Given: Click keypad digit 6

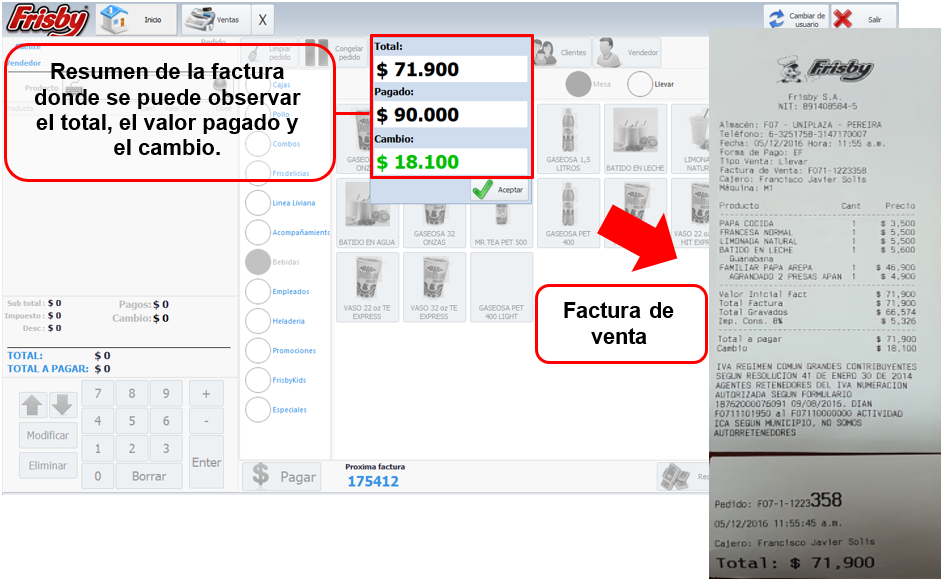Looking at the screenshot, I should [x=166, y=421].
